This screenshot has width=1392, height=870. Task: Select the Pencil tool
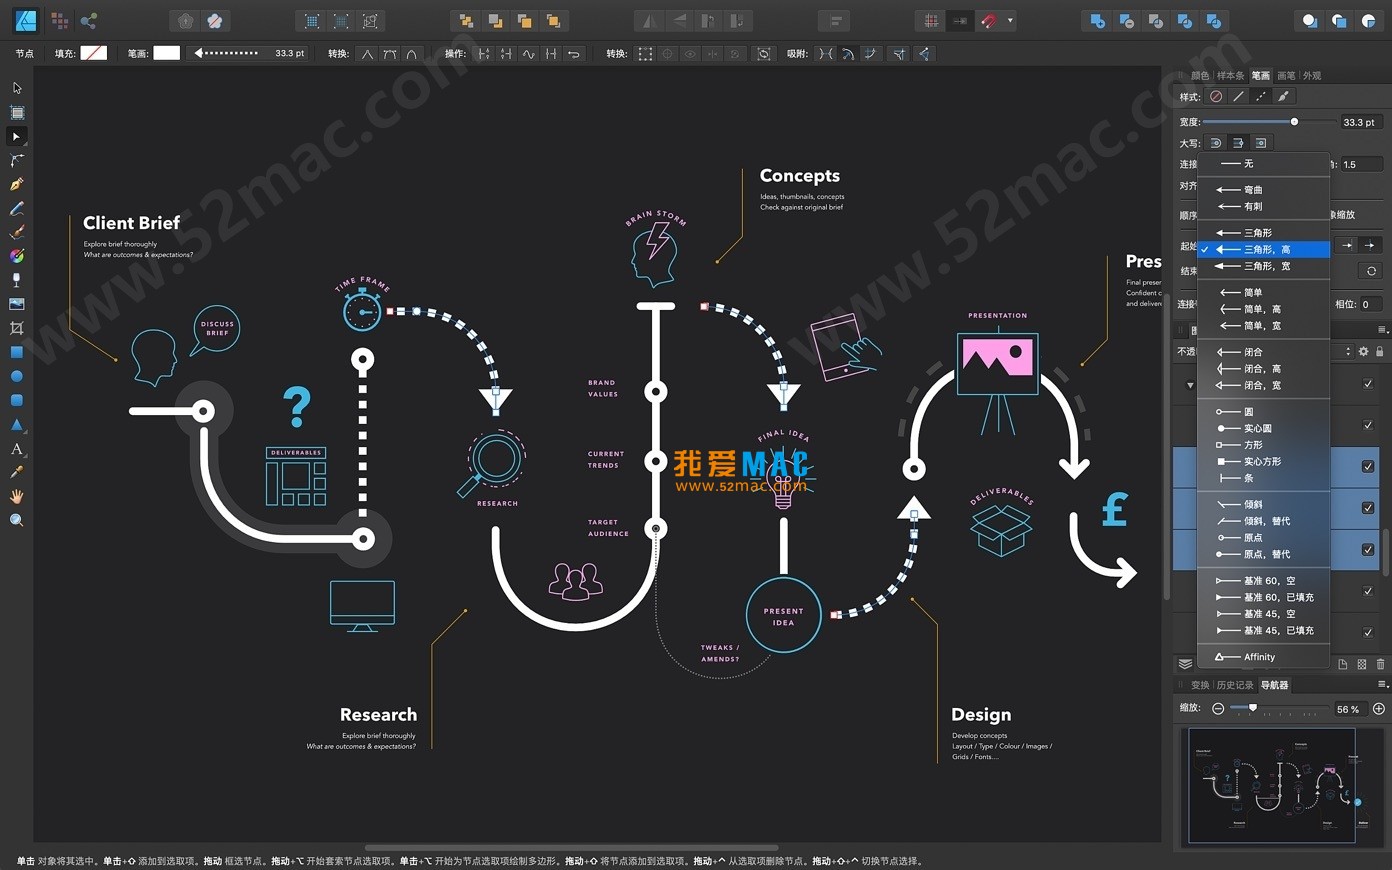(17, 208)
